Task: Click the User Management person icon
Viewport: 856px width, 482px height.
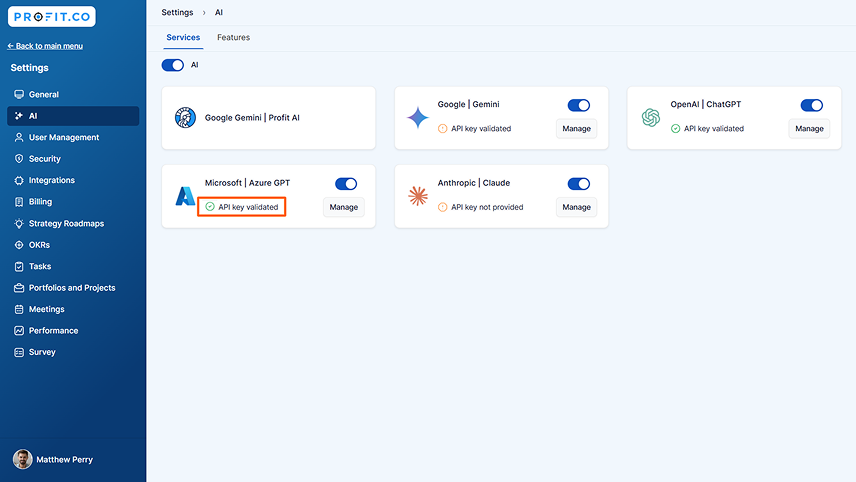Action: [19, 138]
